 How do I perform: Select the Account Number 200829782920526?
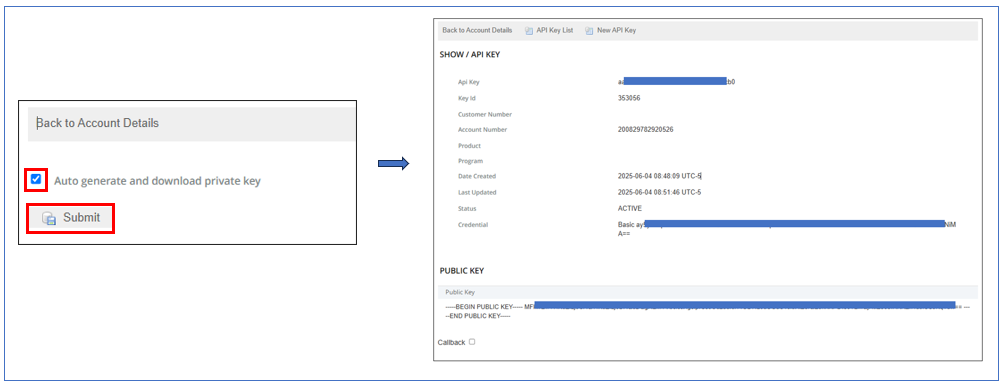645,130
